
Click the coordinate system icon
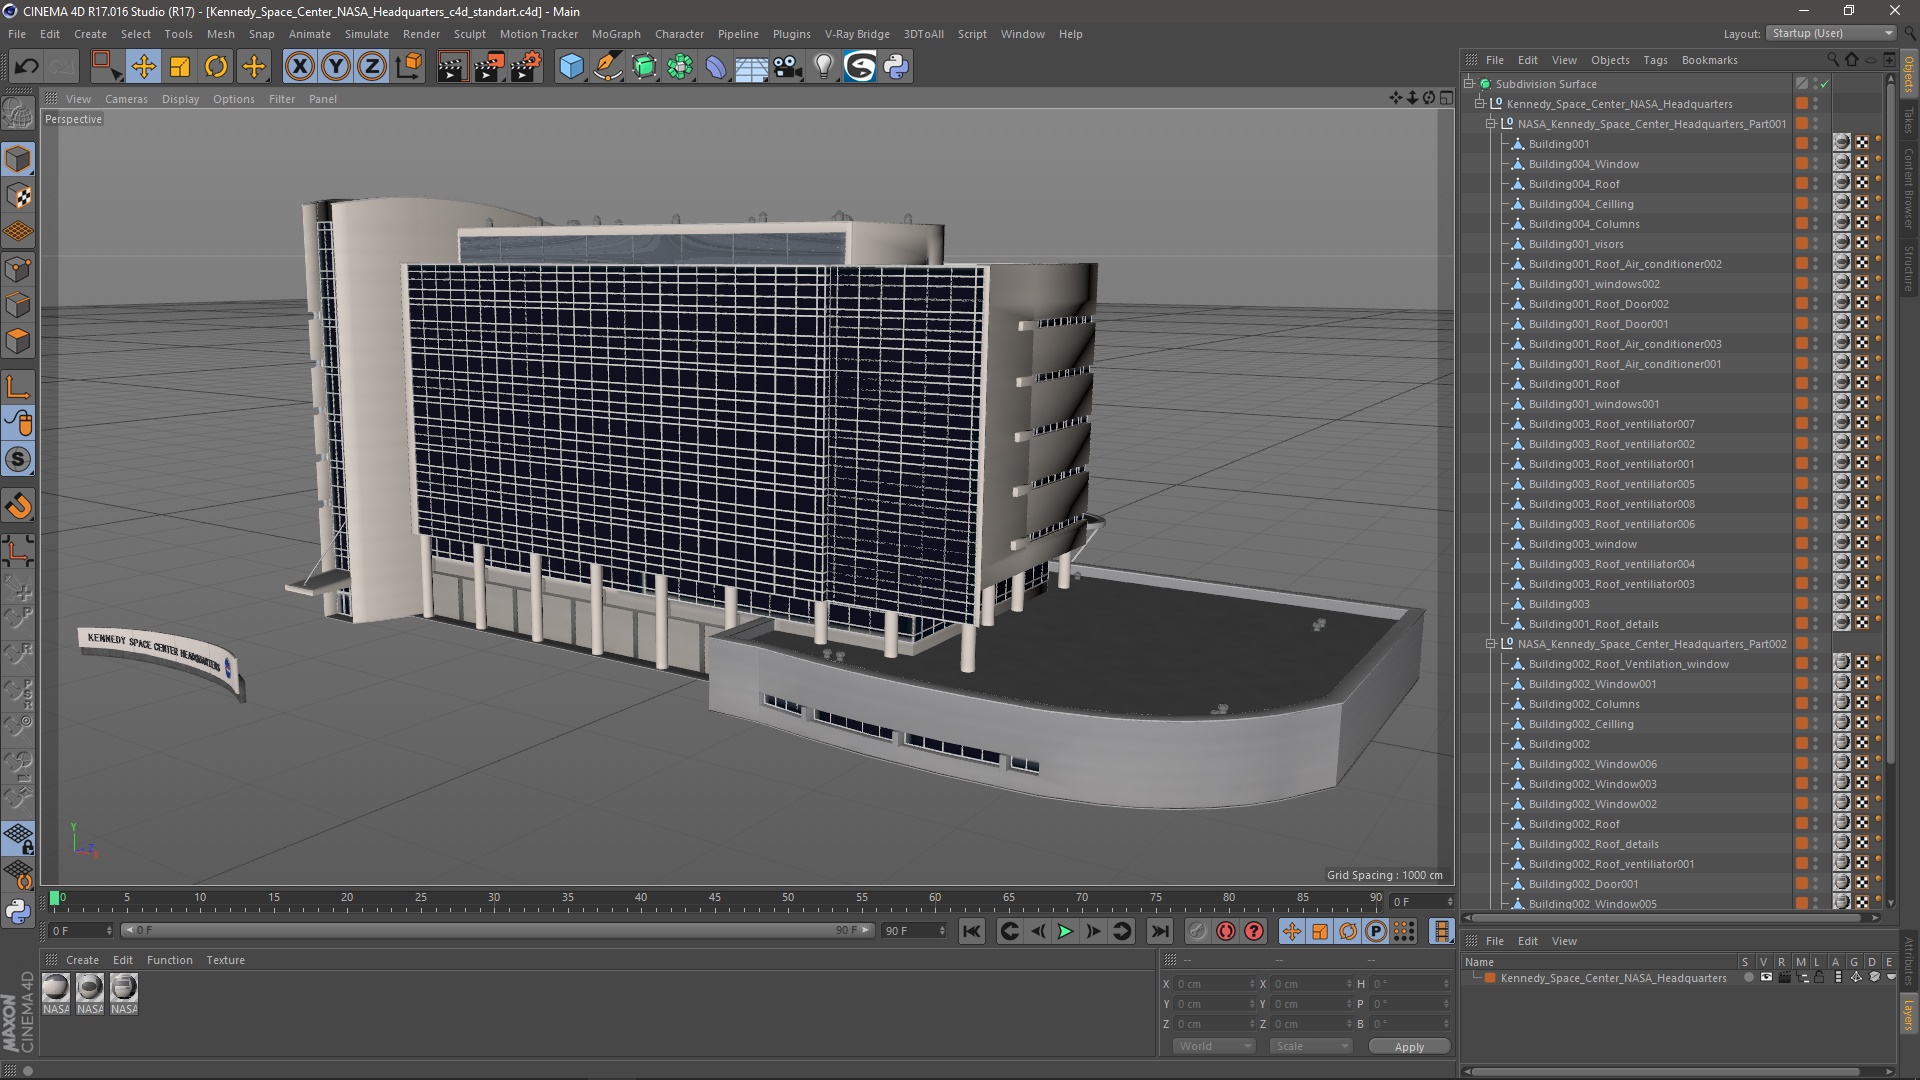[409, 67]
